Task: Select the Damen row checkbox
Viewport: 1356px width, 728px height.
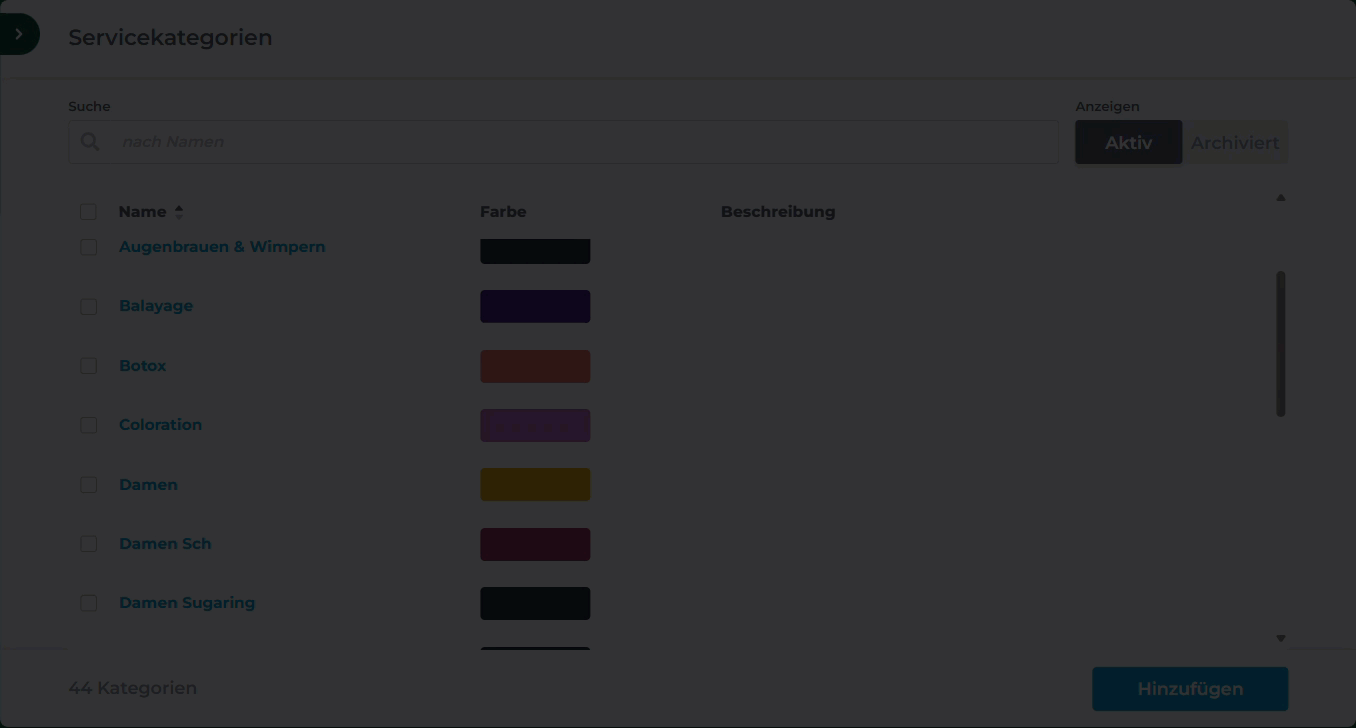Action: coord(89,485)
